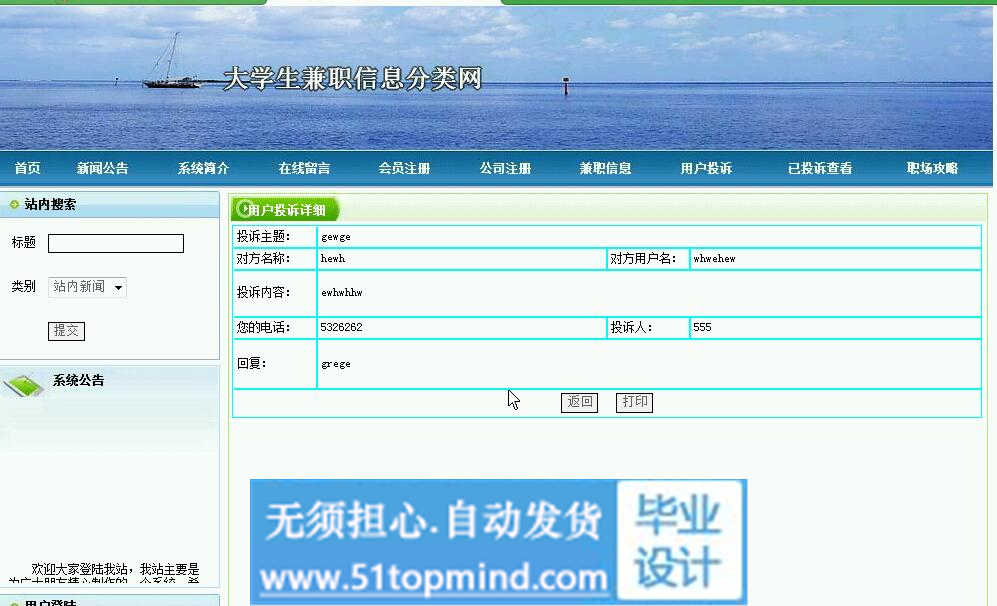Select the 投诉人 value 555

tap(702, 327)
